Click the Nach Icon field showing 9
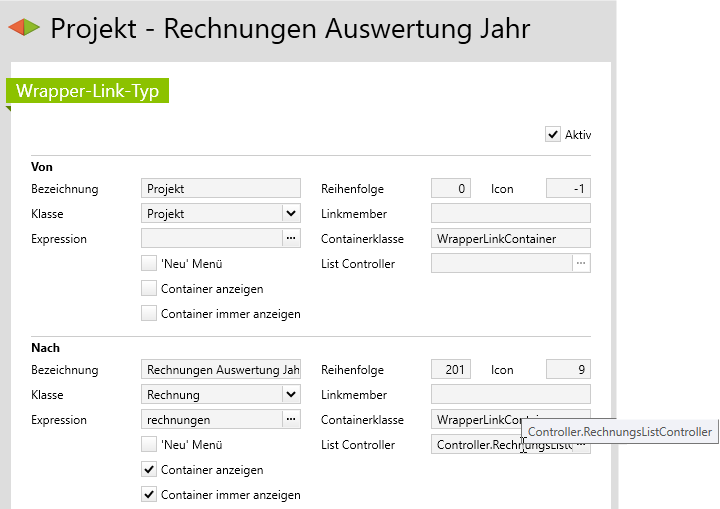Screen dimensions: 720x509 click(x=568, y=370)
